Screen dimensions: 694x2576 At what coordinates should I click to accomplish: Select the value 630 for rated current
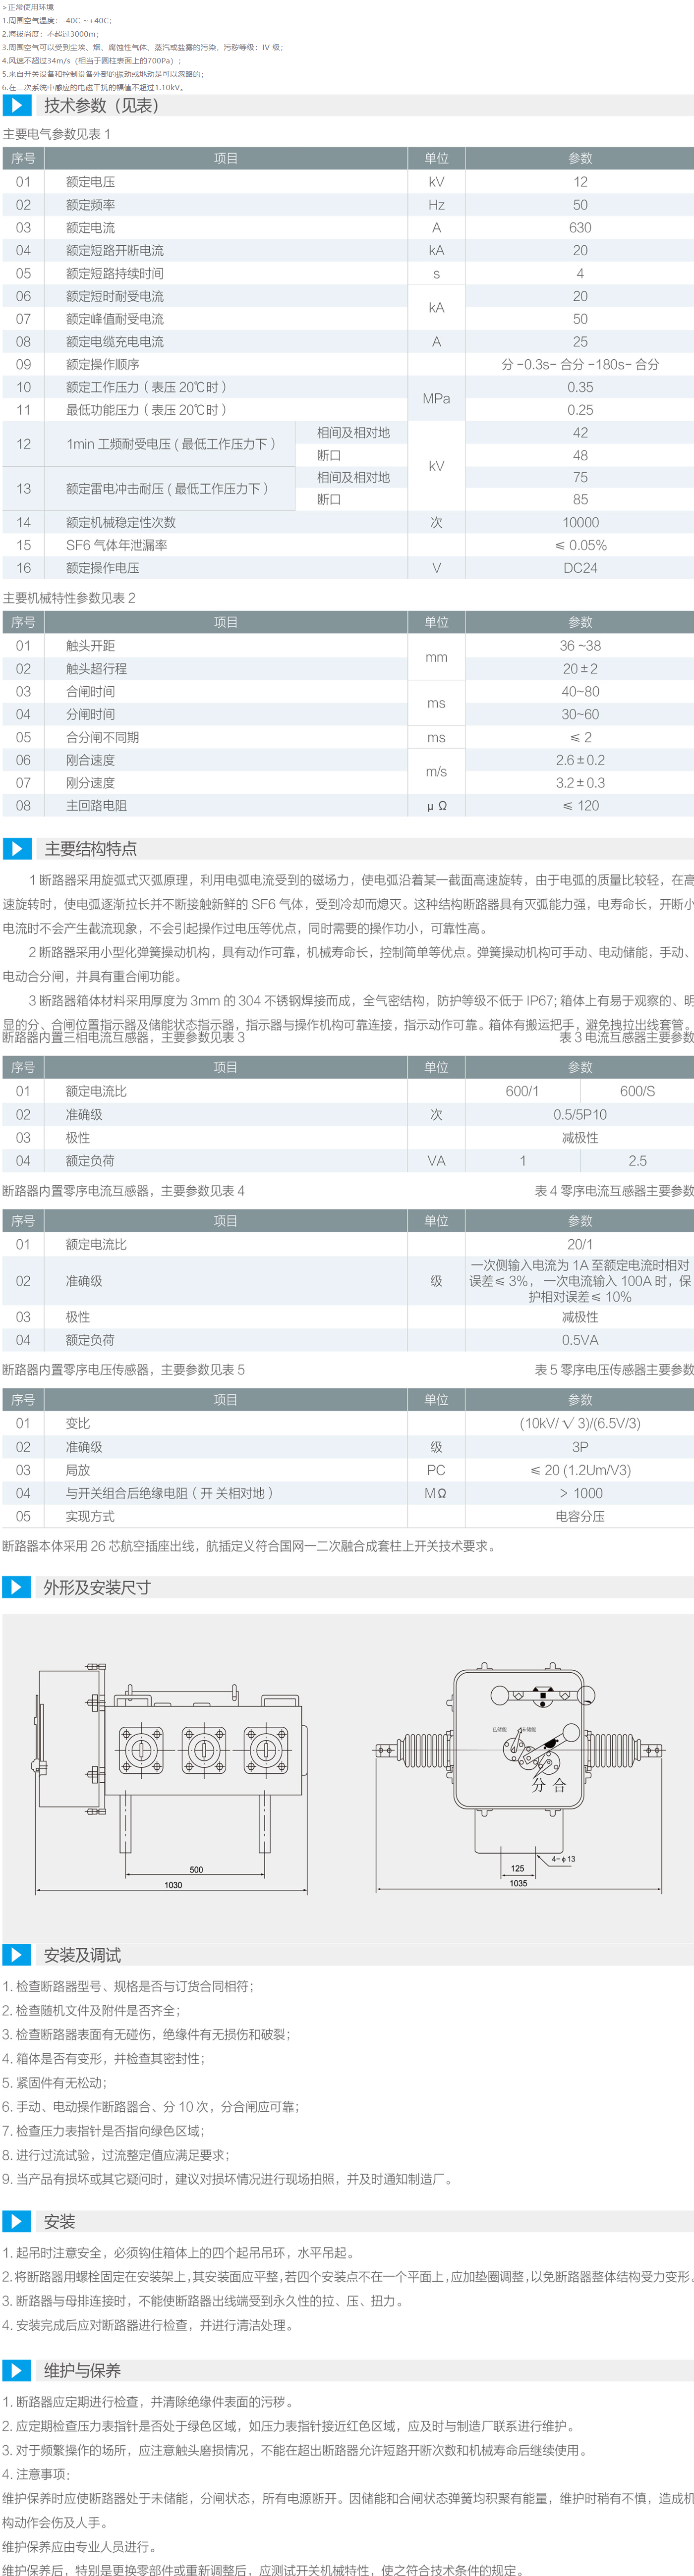coord(580,228)
